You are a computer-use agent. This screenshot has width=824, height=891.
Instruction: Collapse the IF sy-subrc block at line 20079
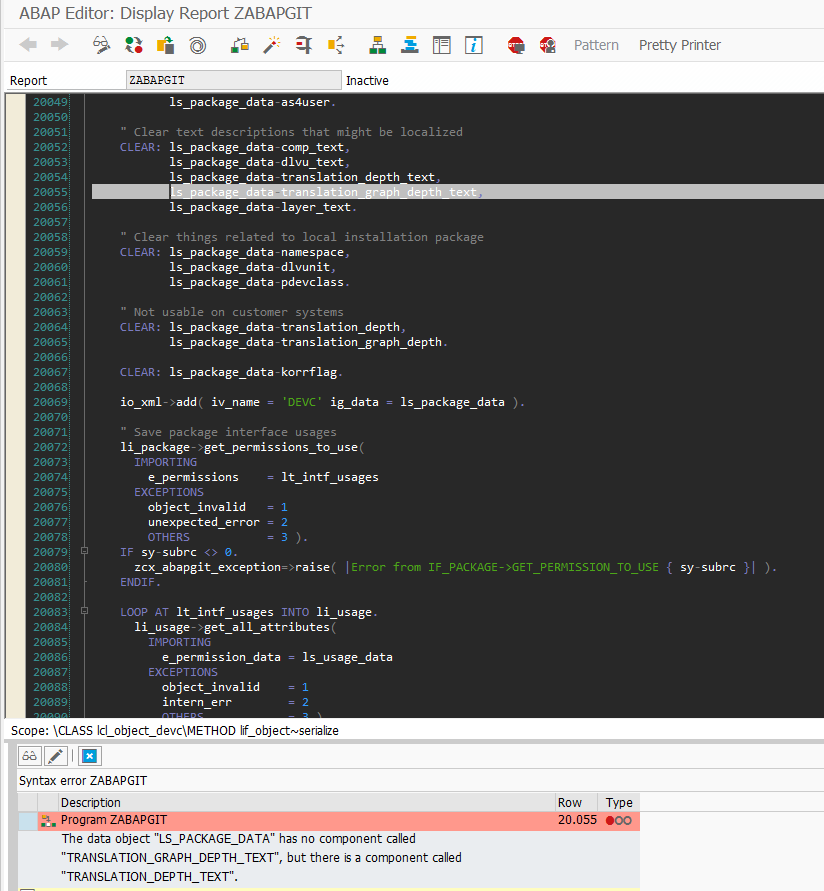click(x=85, y=551)
